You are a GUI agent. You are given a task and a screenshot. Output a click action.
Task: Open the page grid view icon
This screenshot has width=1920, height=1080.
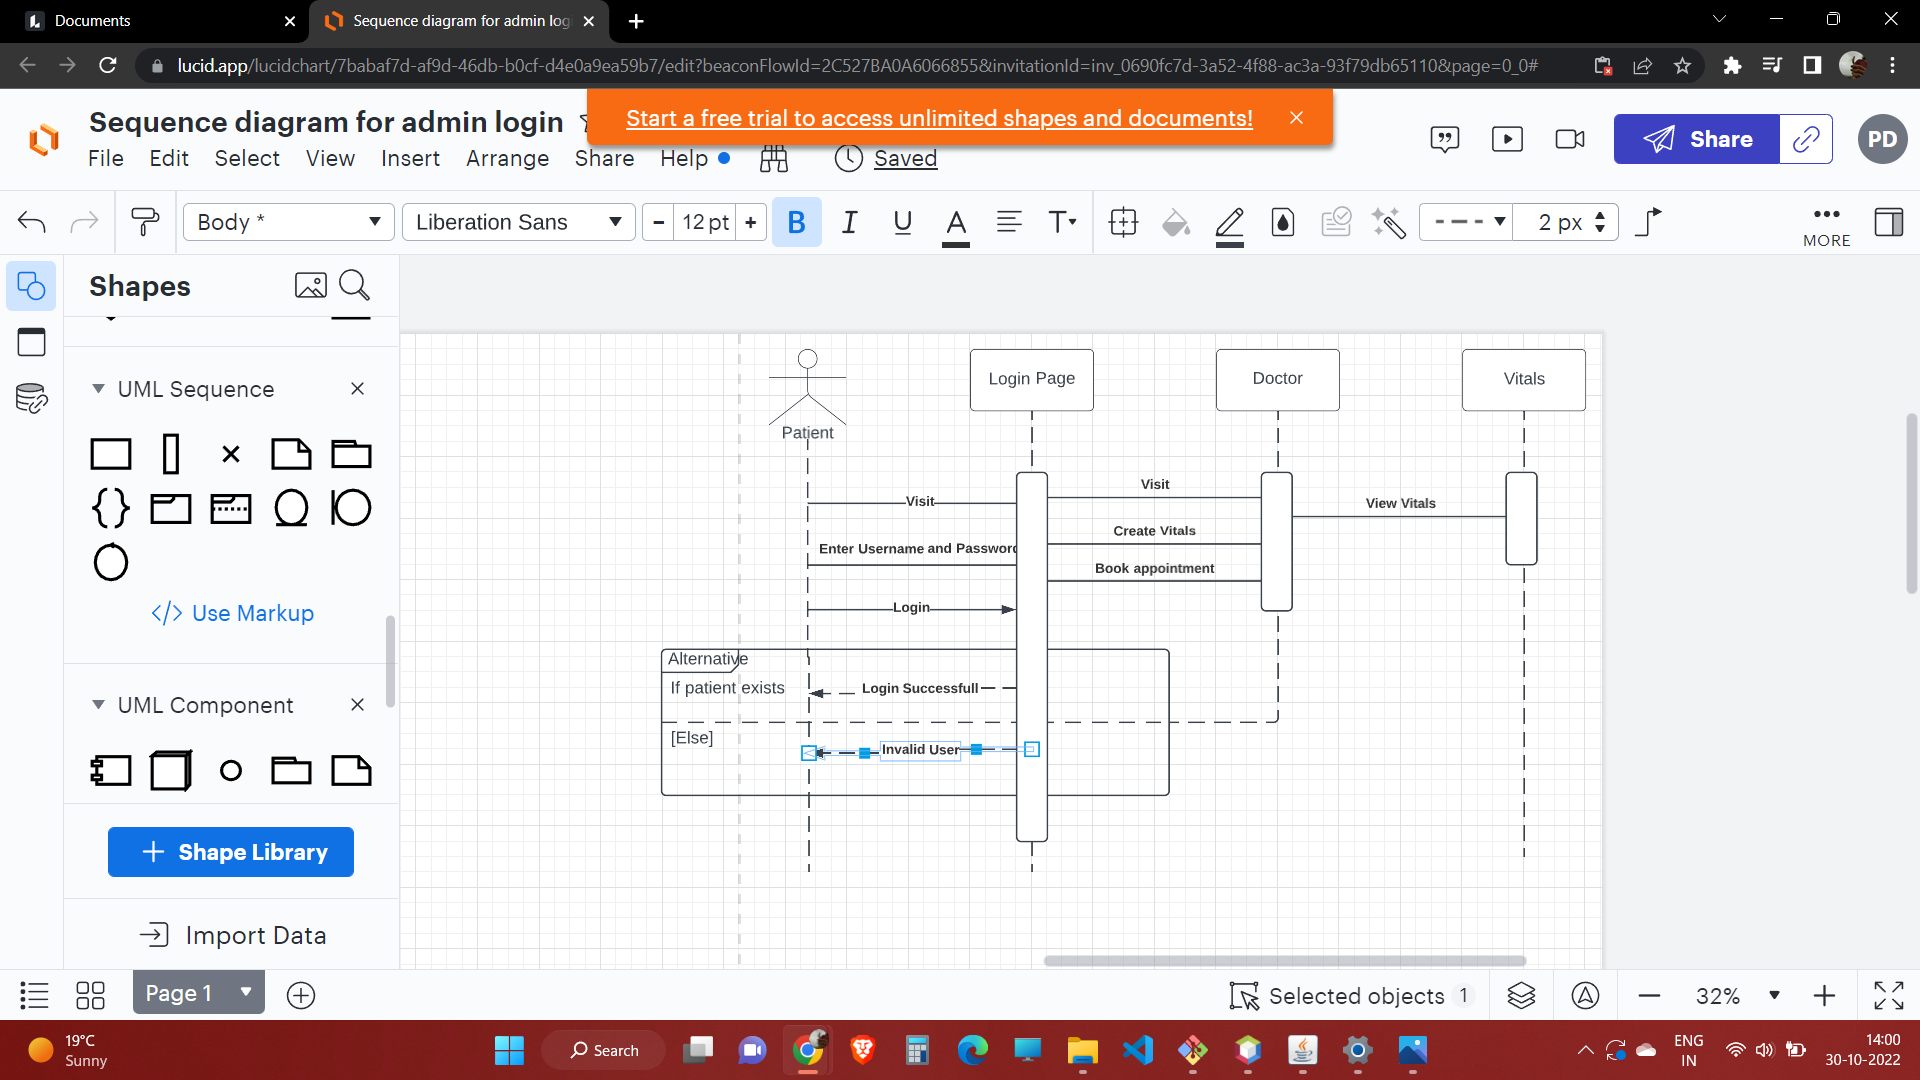91,995
